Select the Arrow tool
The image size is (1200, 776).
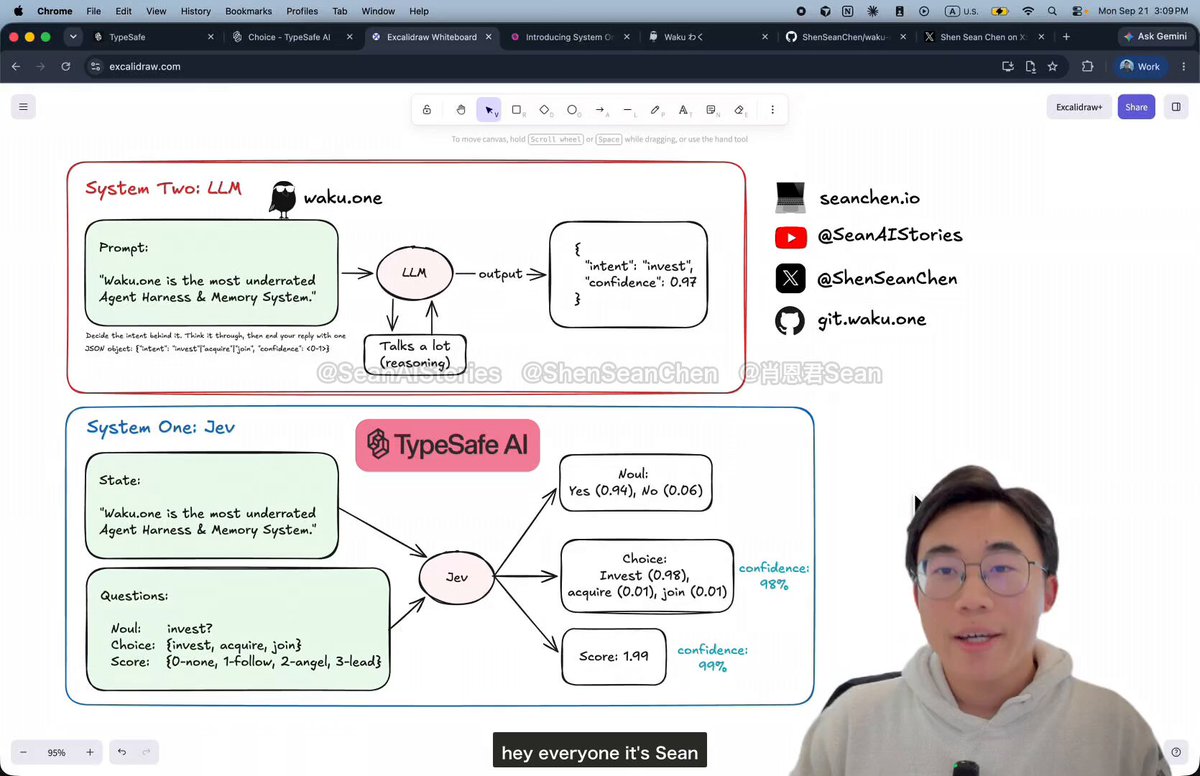601,110
